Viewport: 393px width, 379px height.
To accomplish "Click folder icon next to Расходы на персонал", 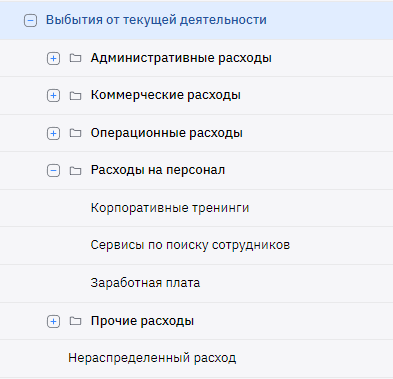I will (75, 171).
